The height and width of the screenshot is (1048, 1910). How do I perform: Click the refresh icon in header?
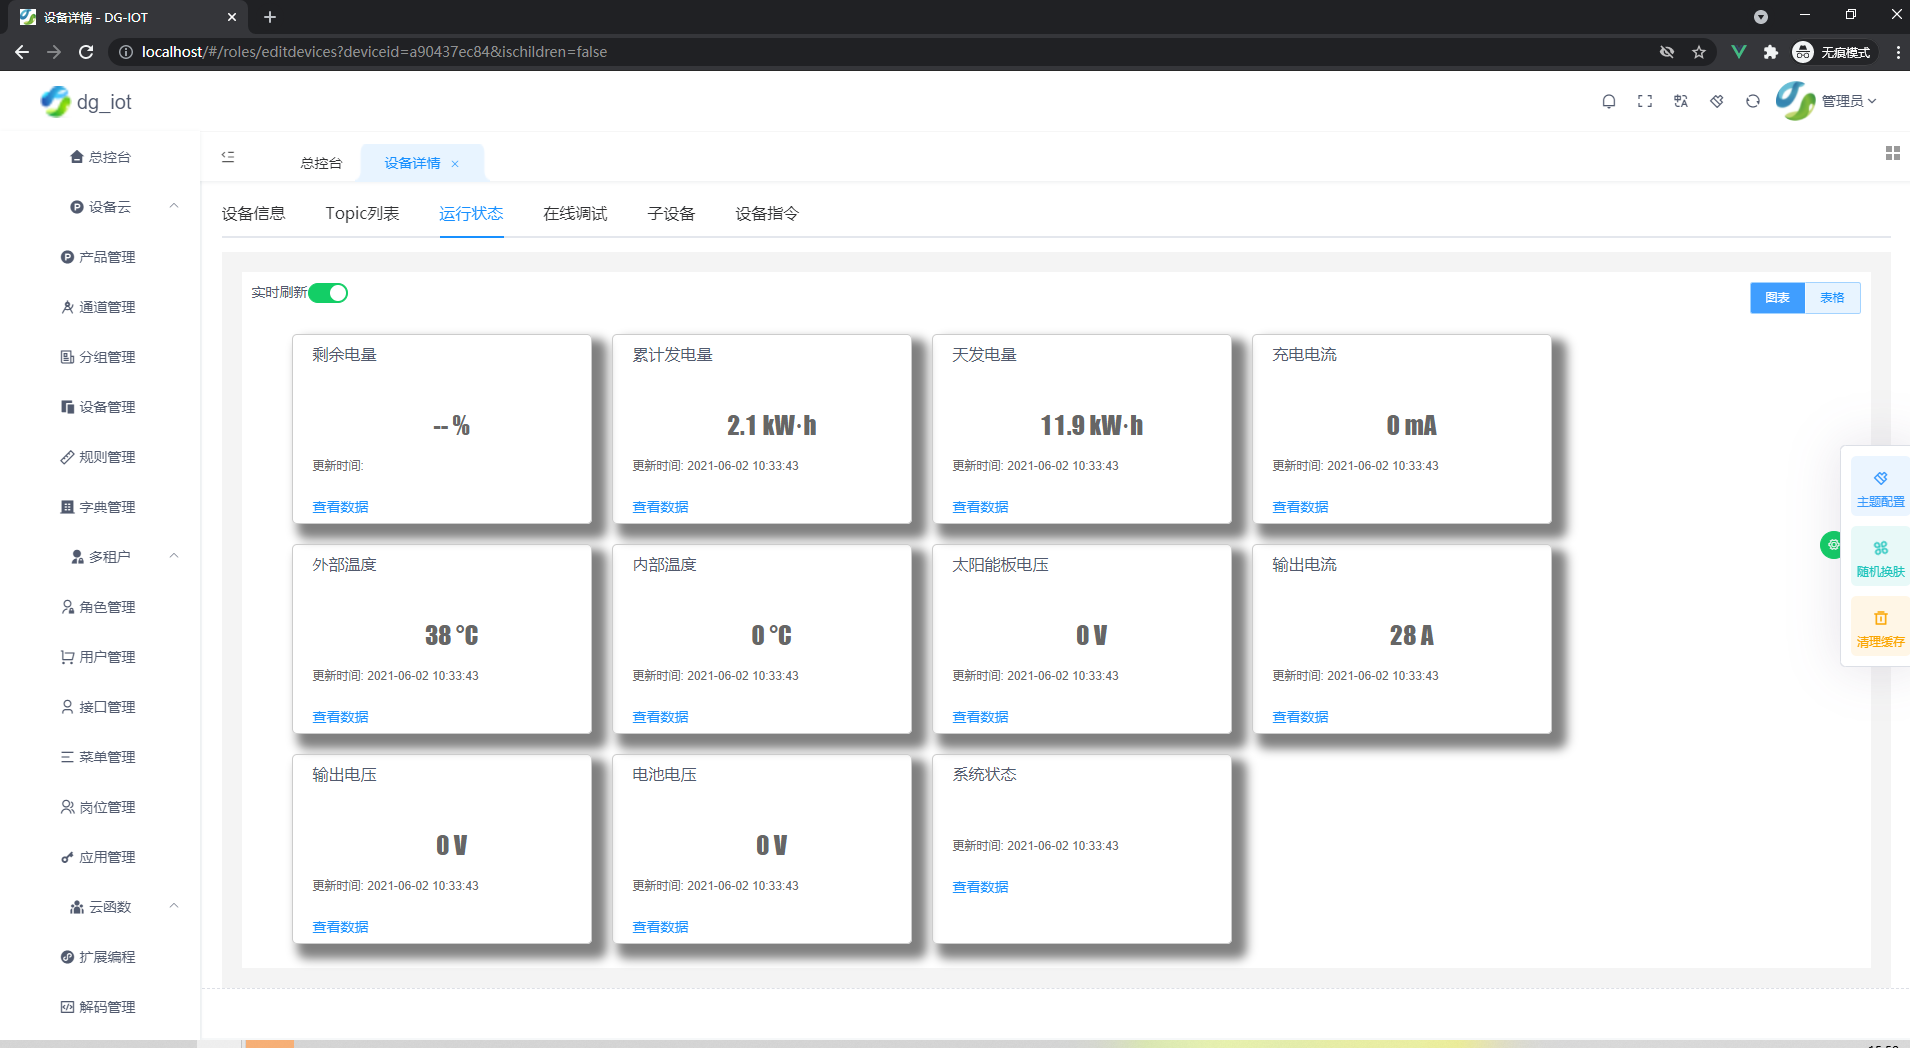(x=1752, y=101)
